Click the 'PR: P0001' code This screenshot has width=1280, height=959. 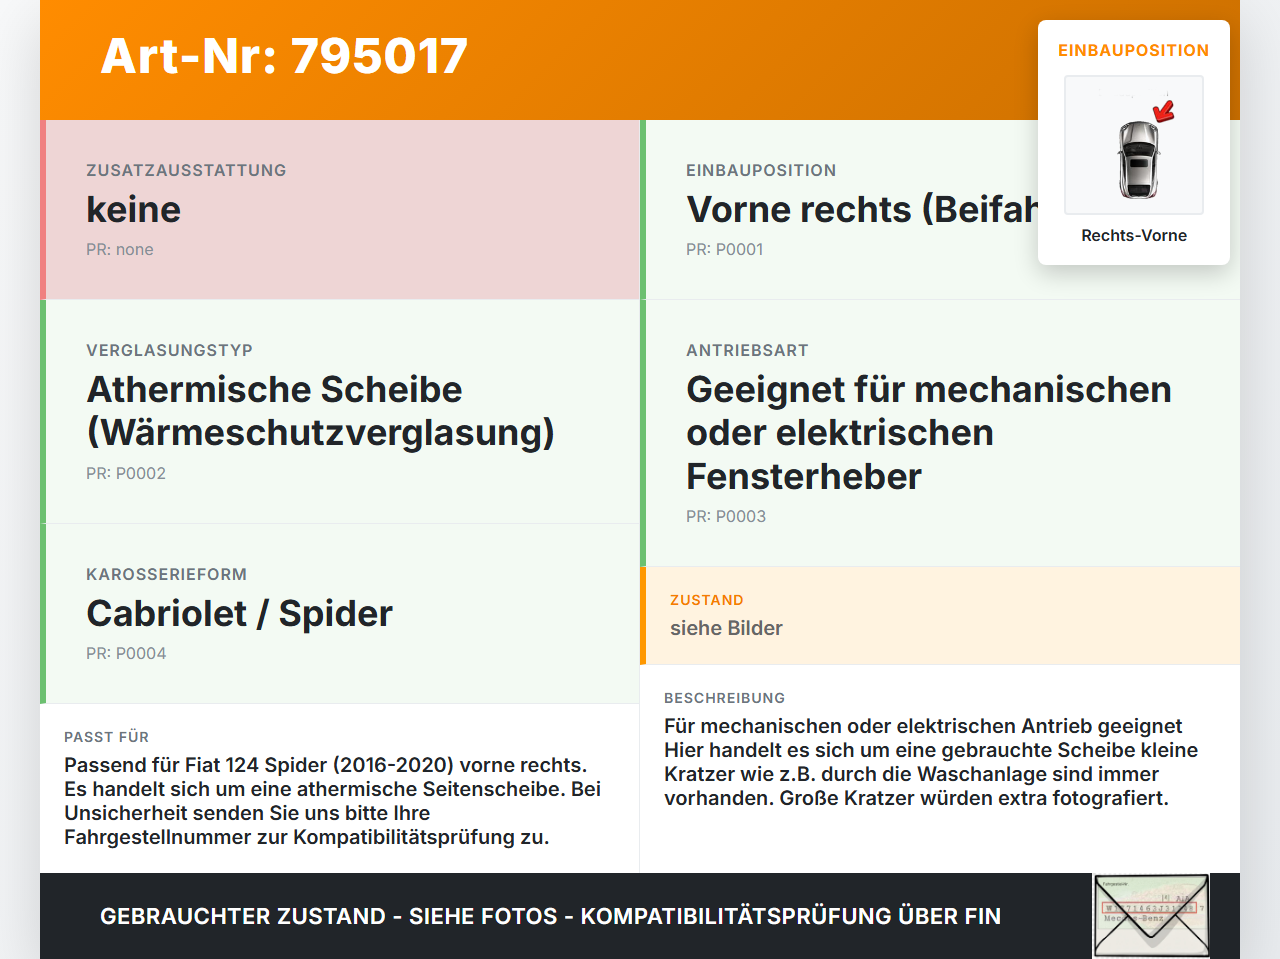725,249
